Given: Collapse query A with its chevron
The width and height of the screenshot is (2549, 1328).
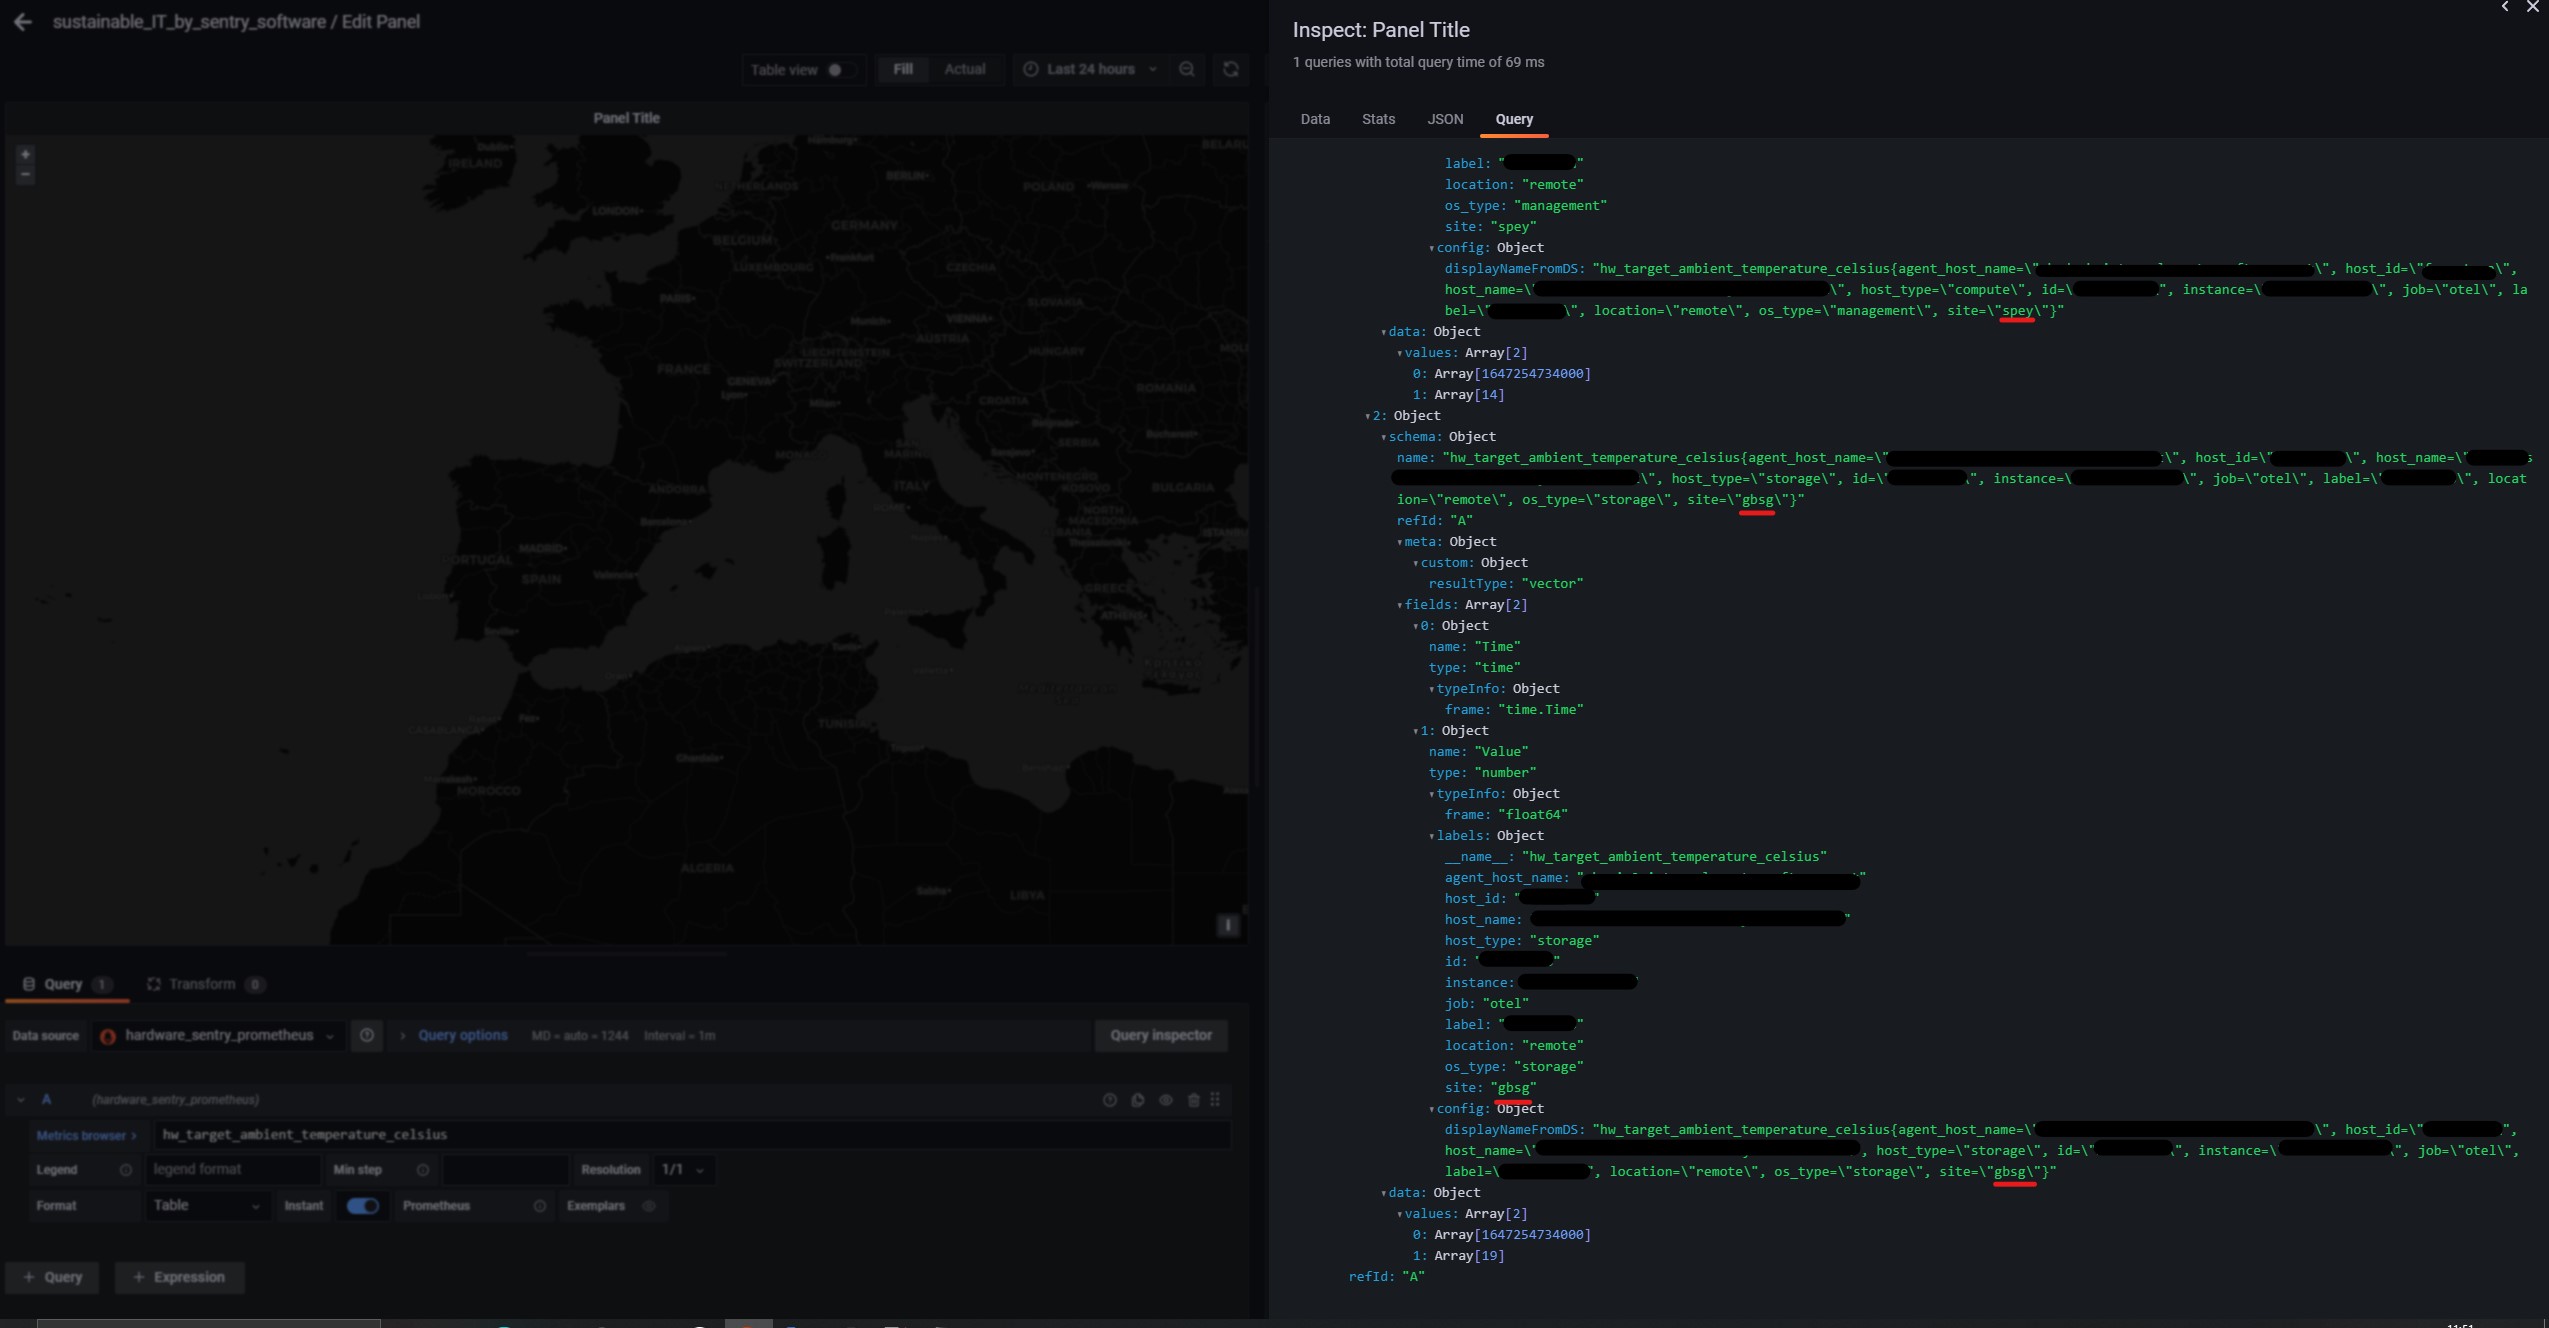Looking at the screenshot, I should pos(22,1099).
